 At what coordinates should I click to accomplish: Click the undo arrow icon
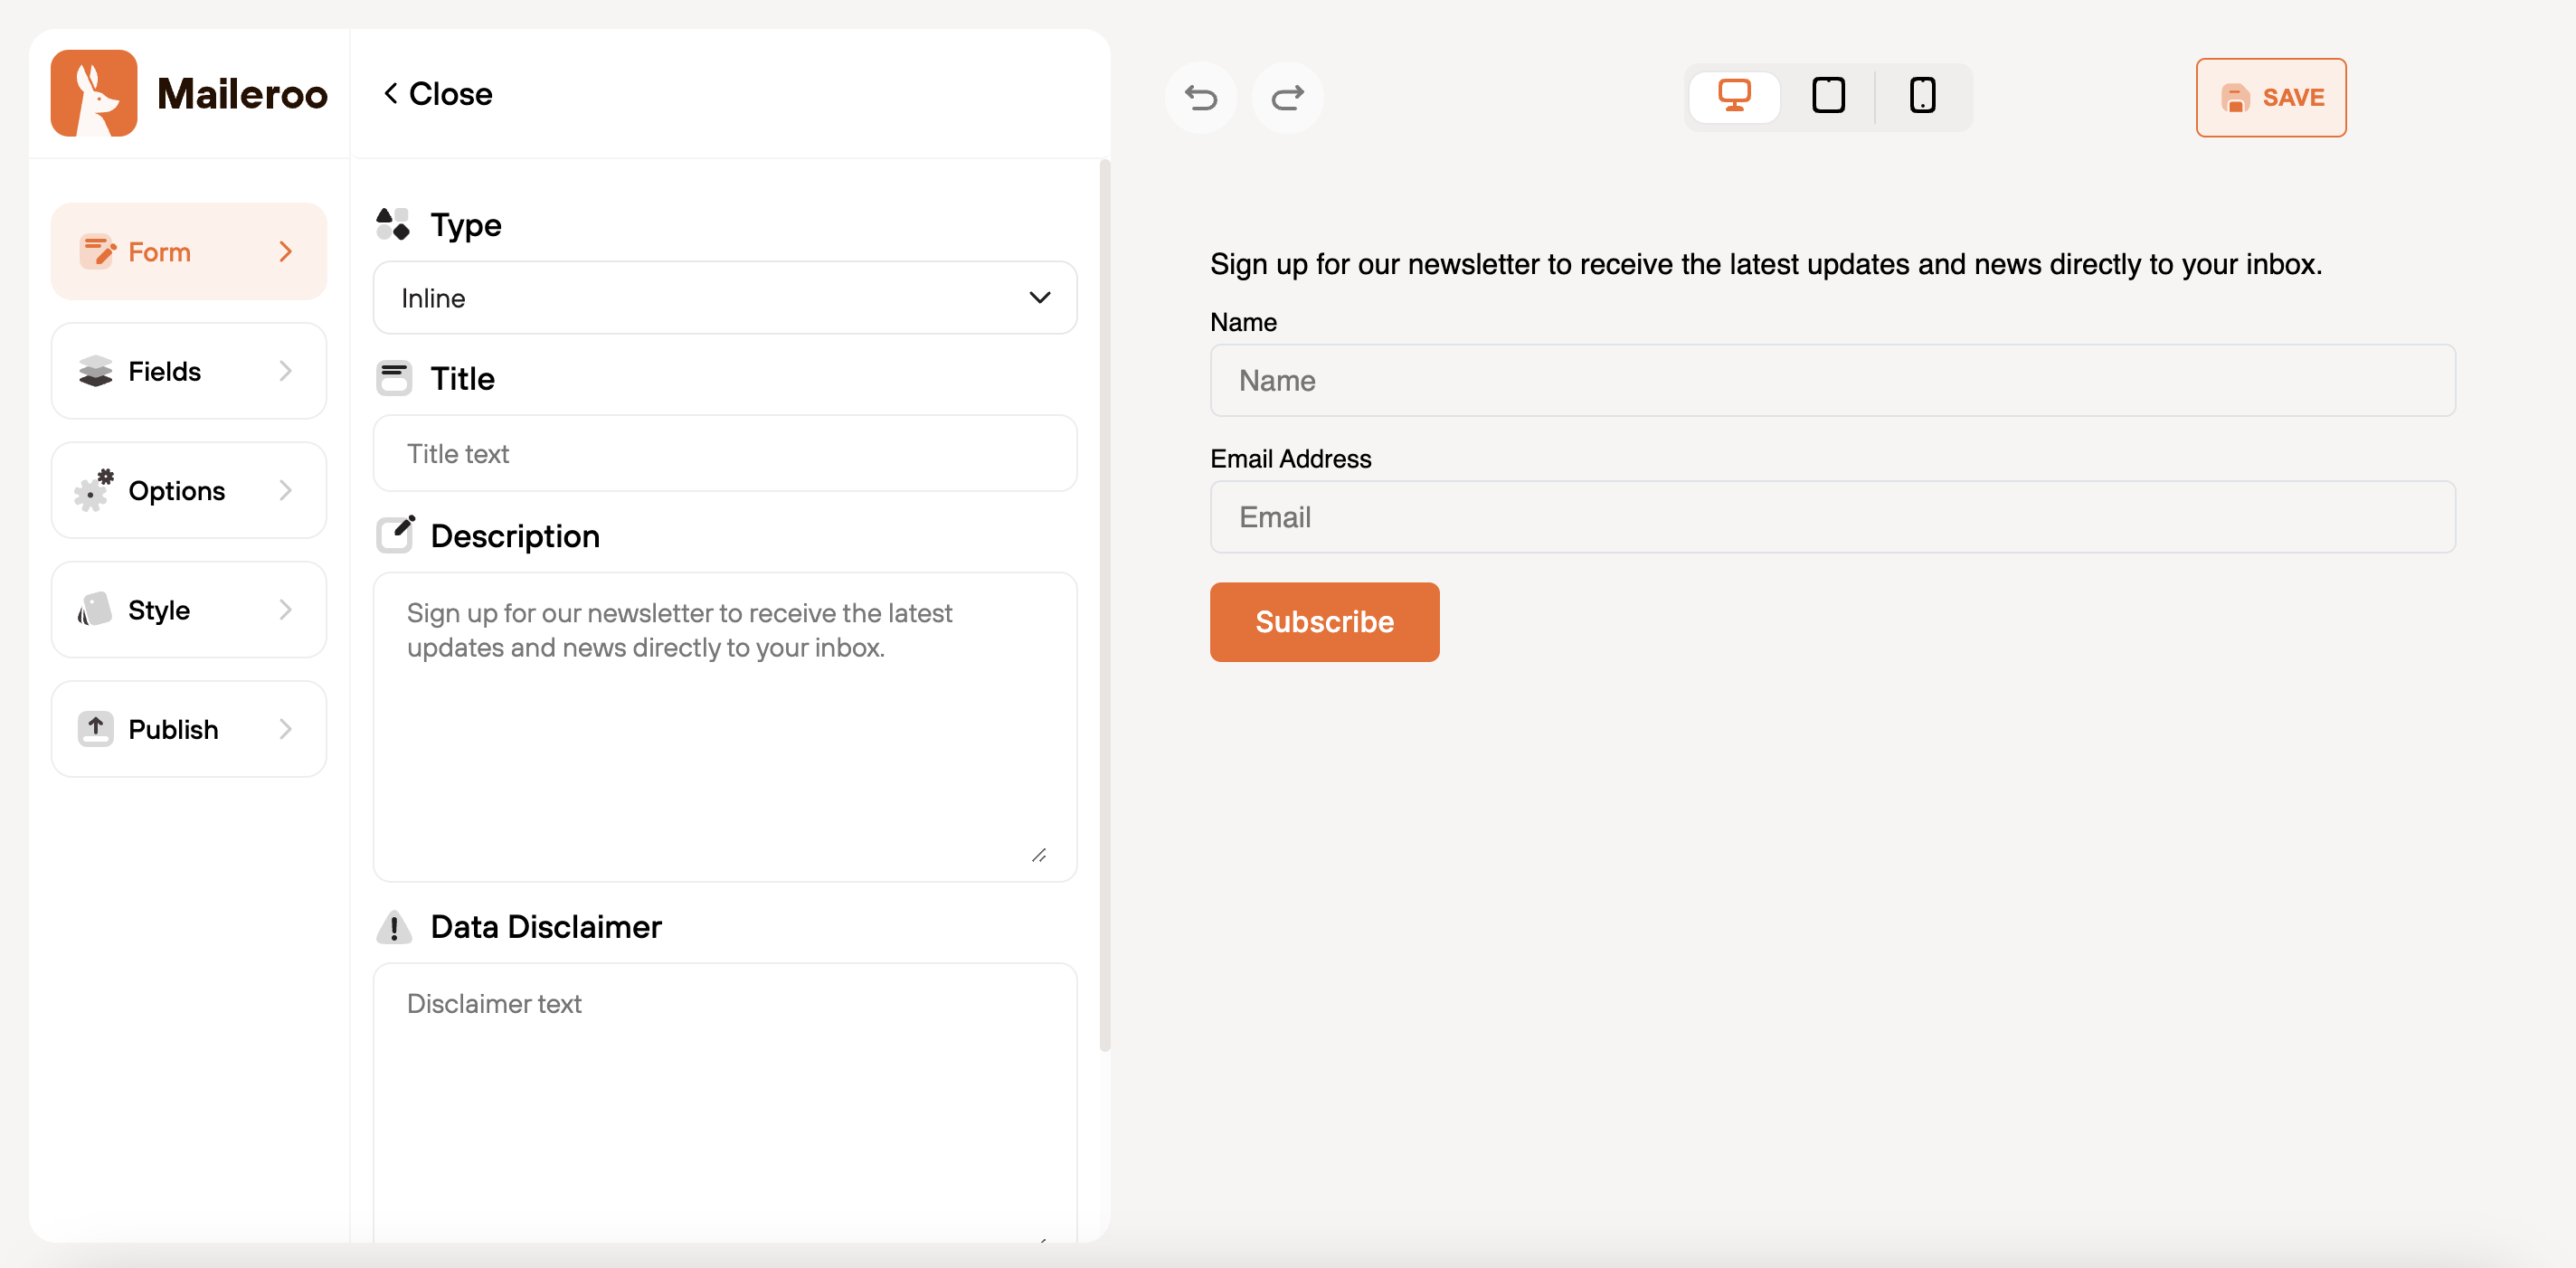tap(1200, 97)
